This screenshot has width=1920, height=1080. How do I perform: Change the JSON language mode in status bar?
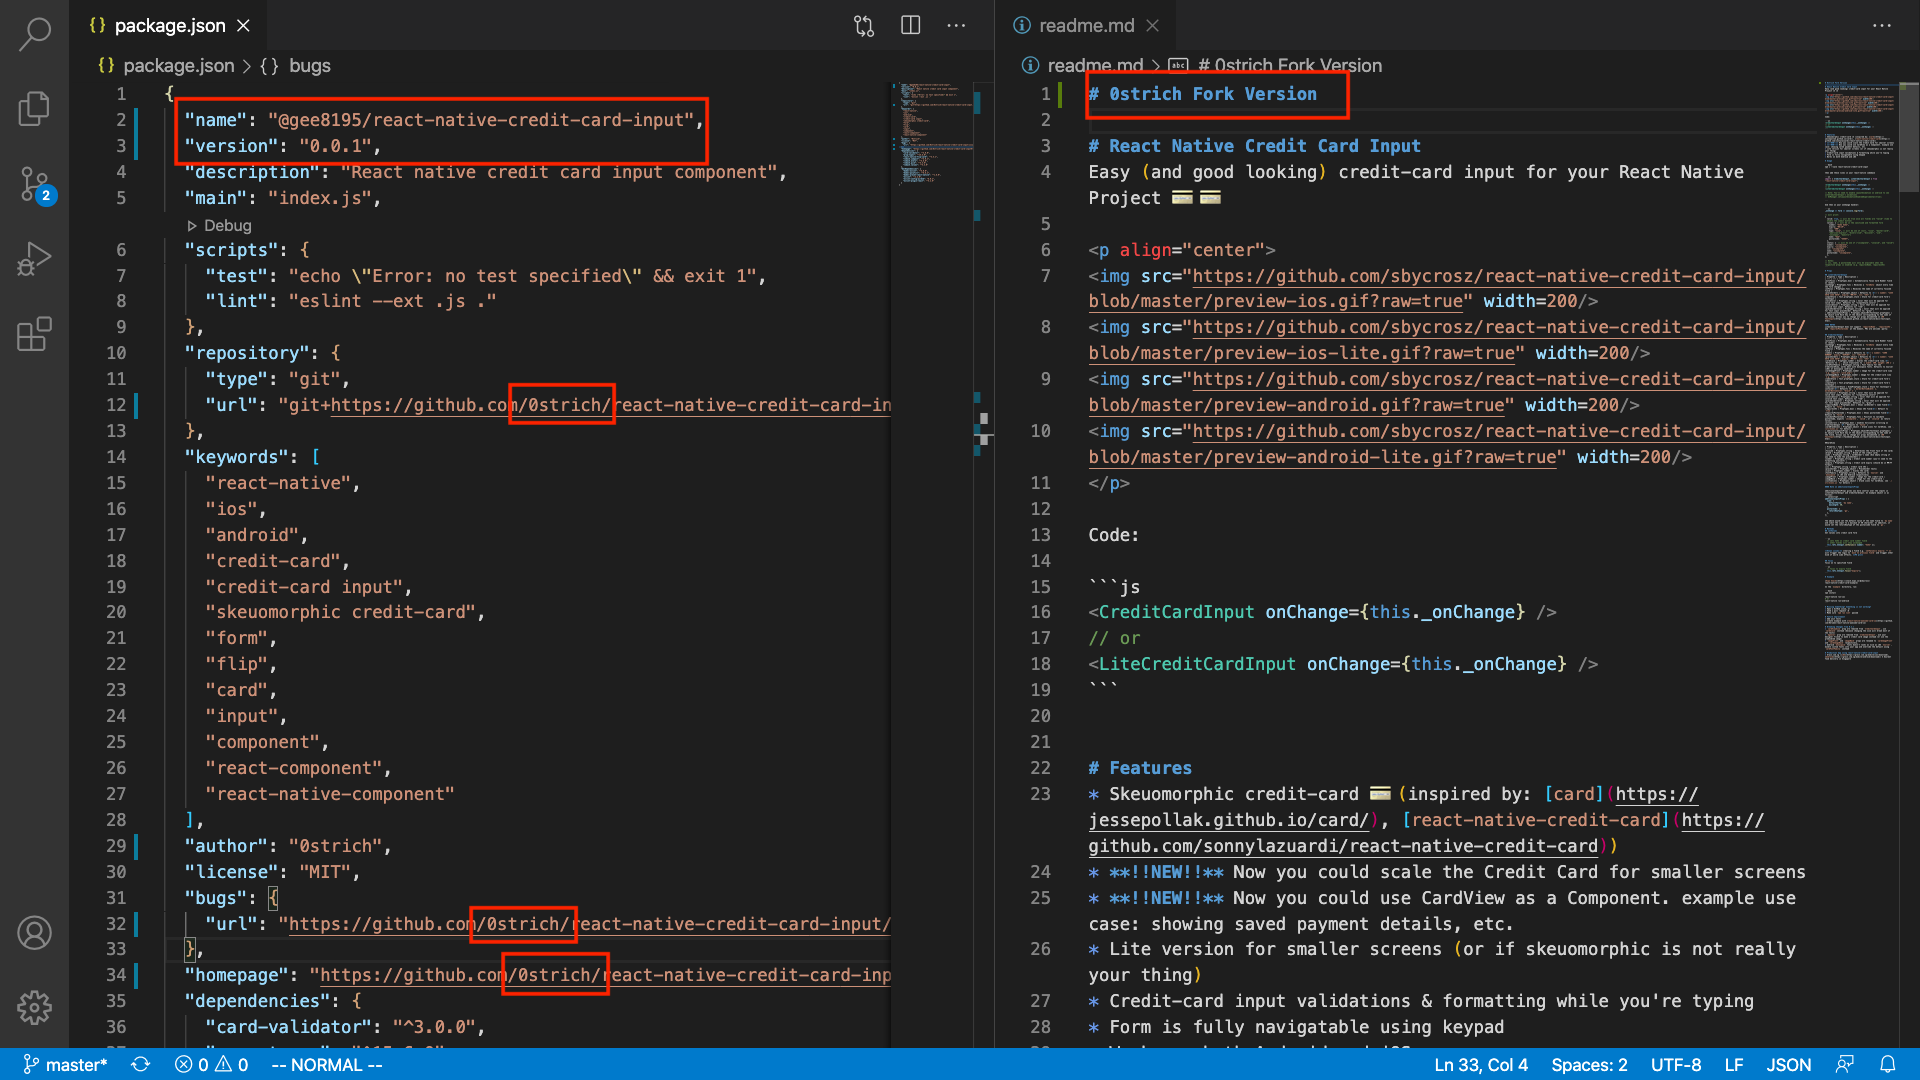1788,1065
